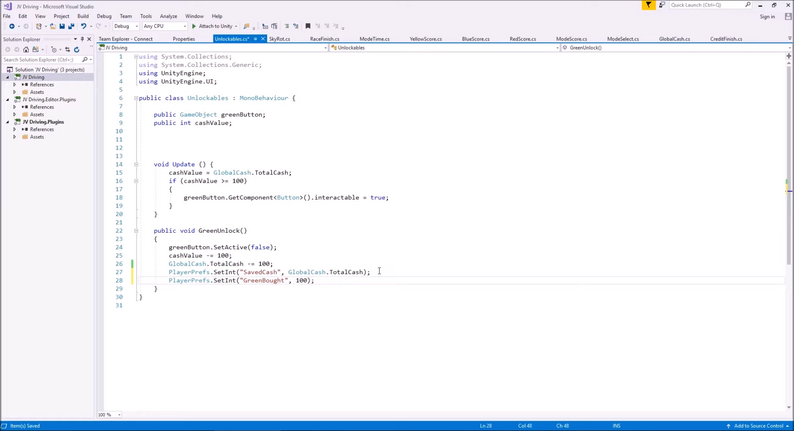Switch to the RaceFinish.cs tab
The image size is (794, 431).
click(325, 39)
